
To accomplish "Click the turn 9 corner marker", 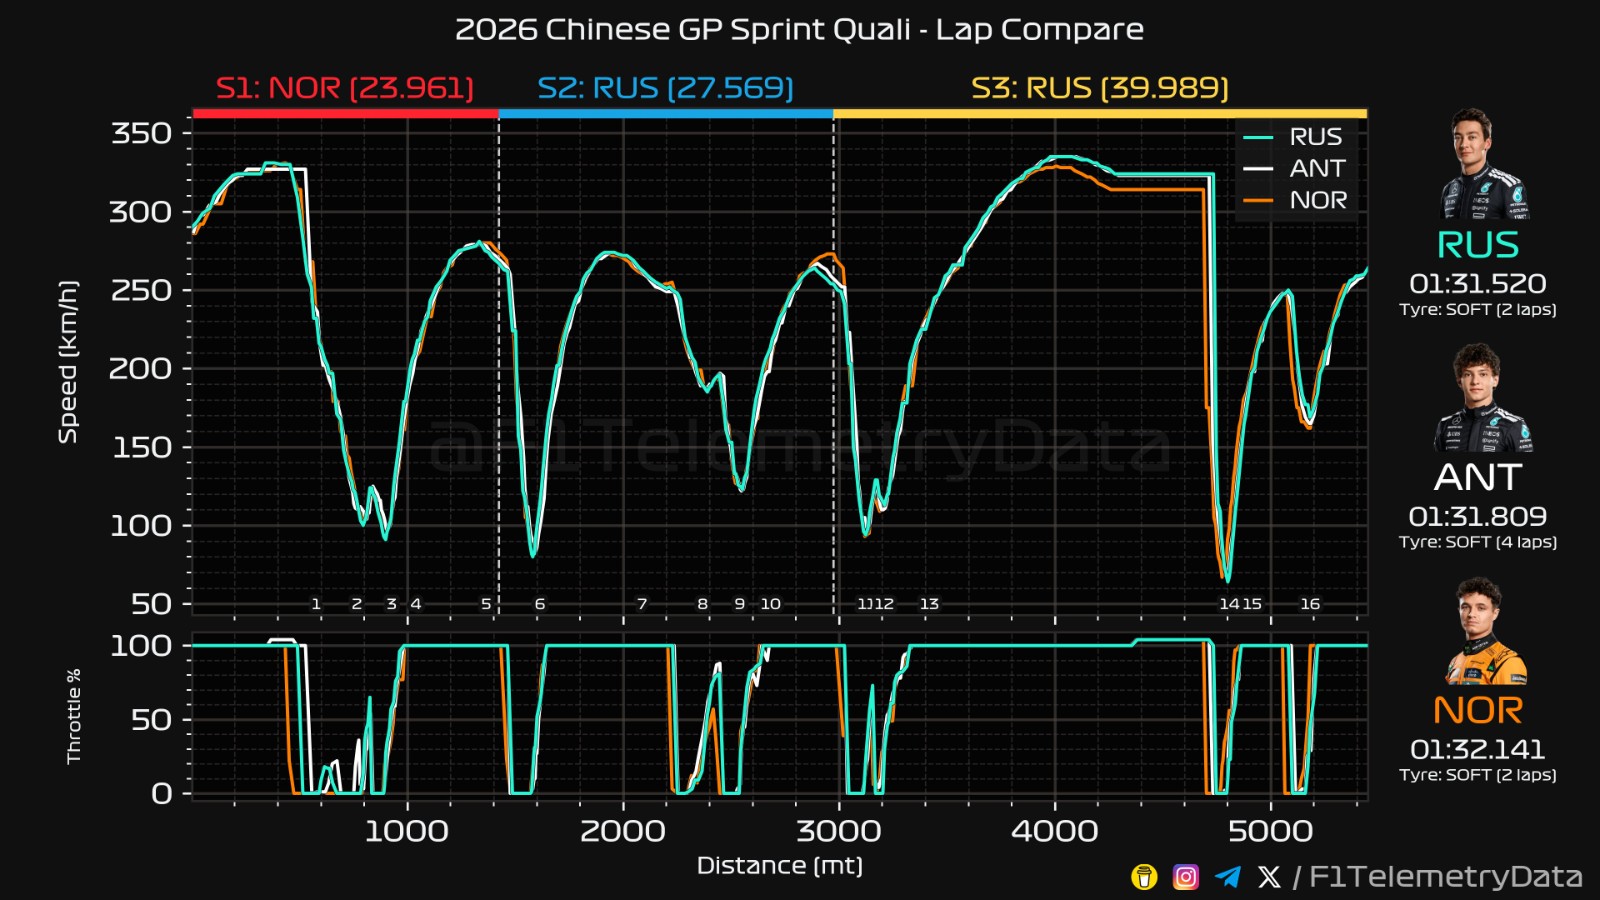I will [740, 604].
